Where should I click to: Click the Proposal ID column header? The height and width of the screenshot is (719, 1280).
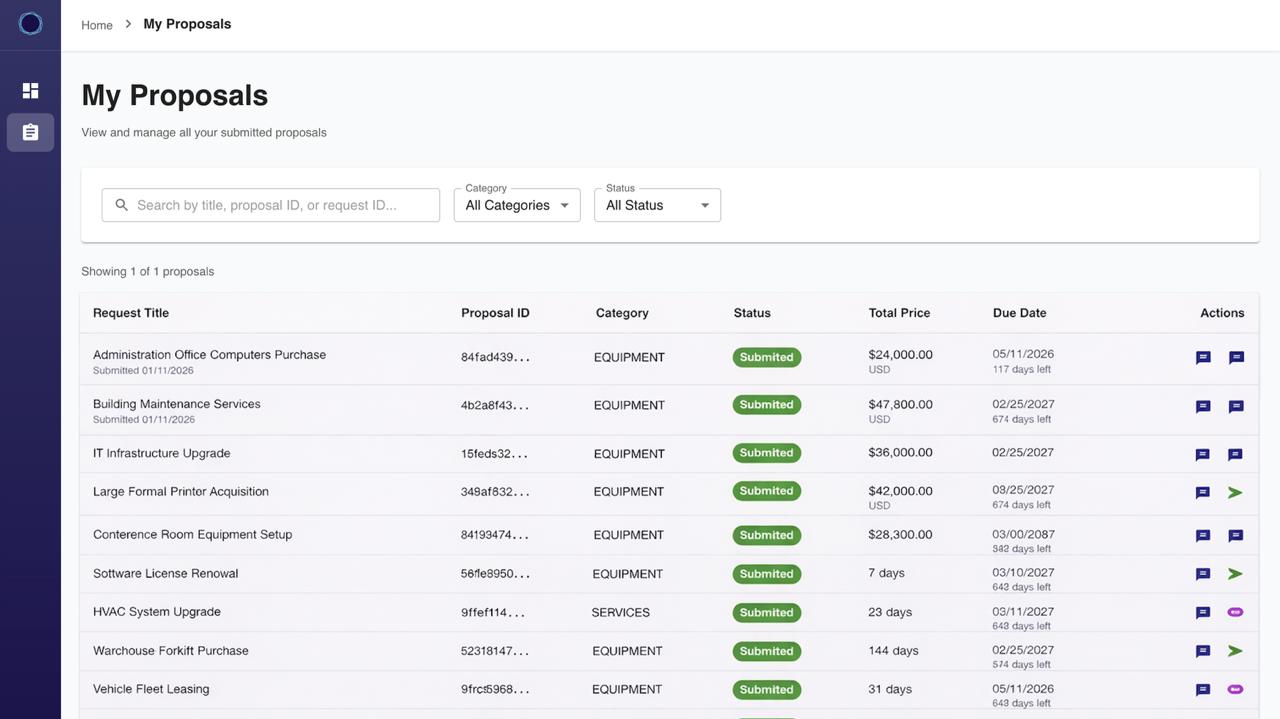(x=495, y=313)
